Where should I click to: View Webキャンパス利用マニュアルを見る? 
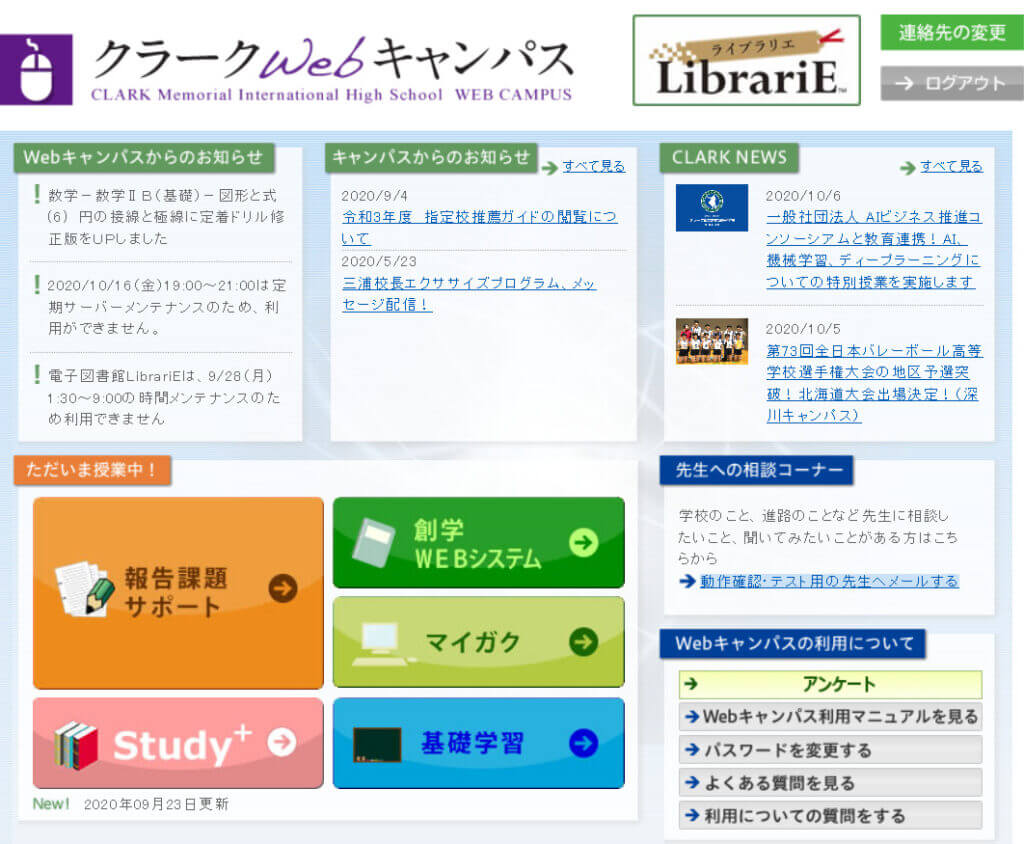(x=830, y=717)
